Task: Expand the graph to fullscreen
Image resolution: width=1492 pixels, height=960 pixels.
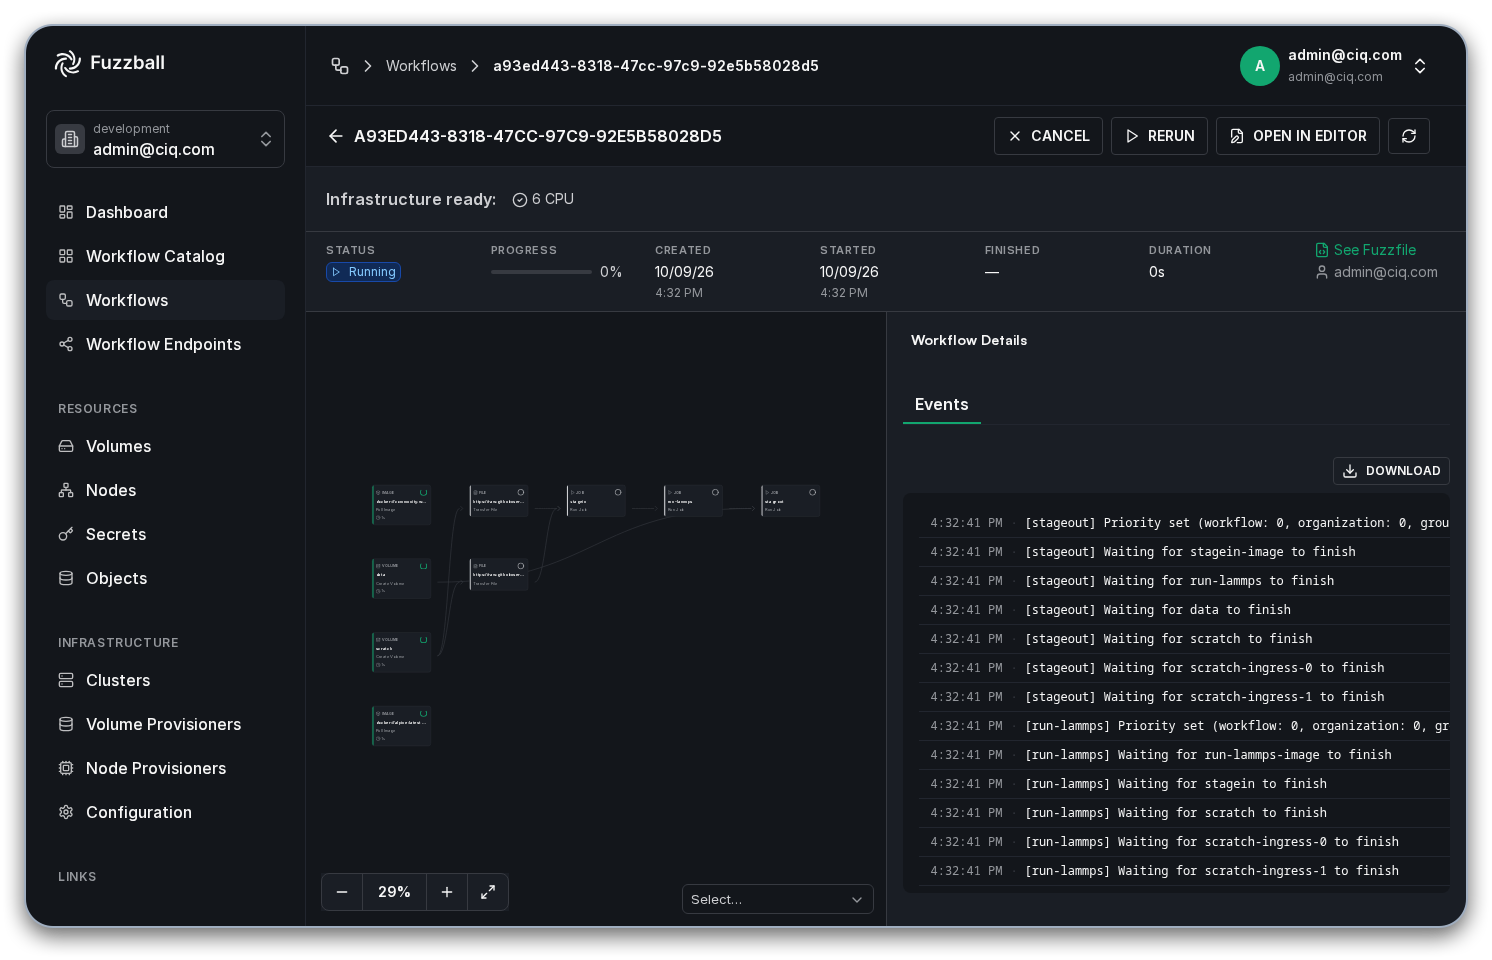Action: (x=488, y=892)
